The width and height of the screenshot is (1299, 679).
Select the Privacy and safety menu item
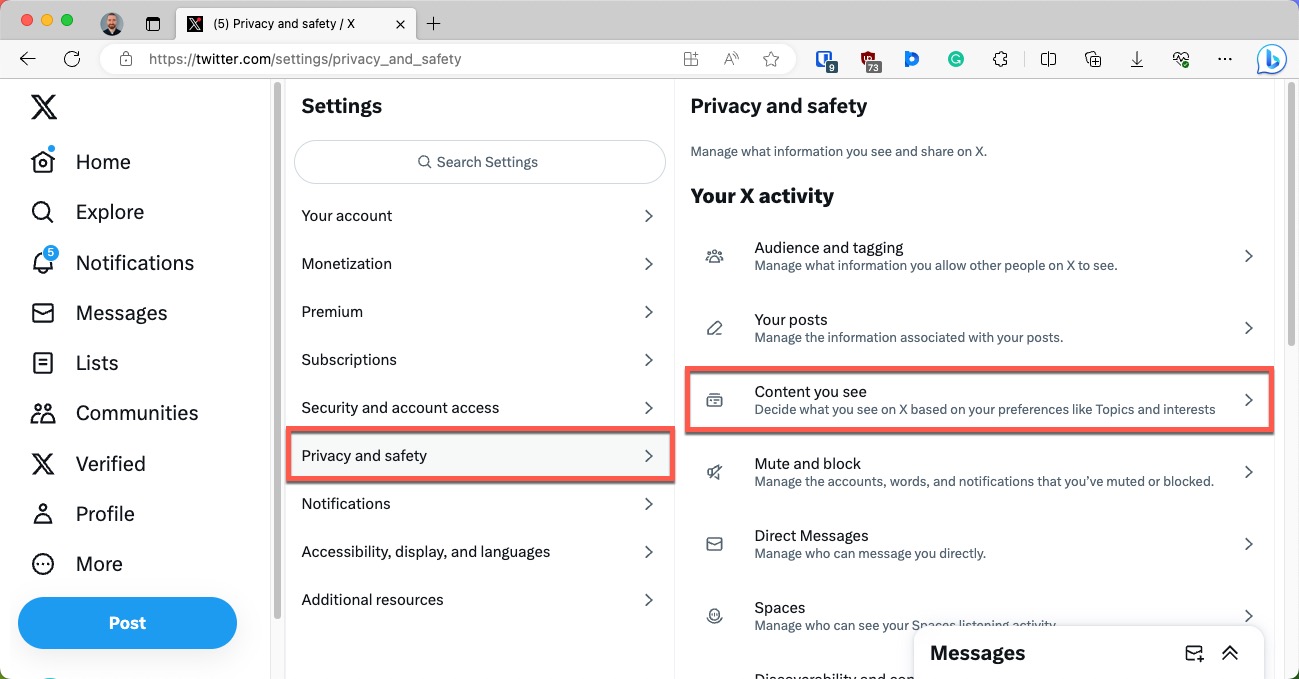[479, 455]
